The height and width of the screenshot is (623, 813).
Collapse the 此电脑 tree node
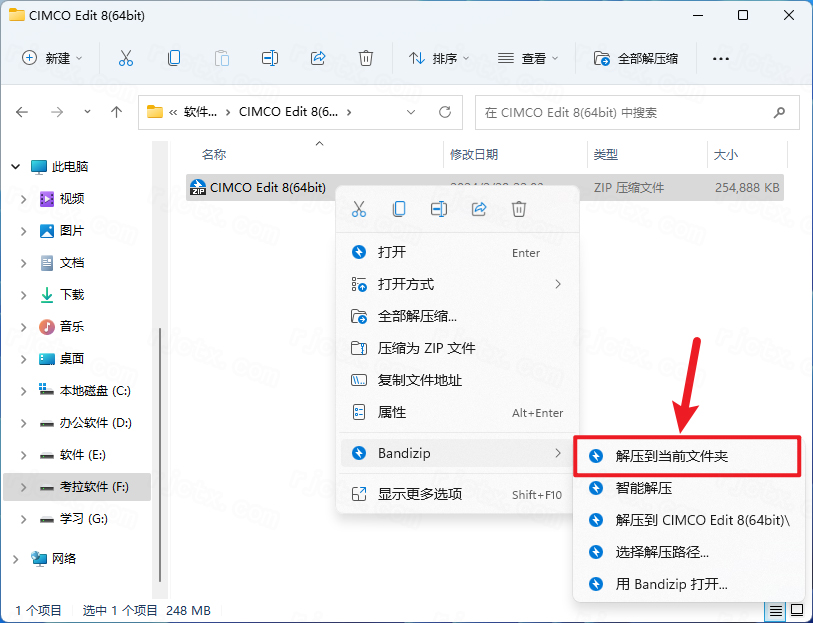tap(16, 167)
